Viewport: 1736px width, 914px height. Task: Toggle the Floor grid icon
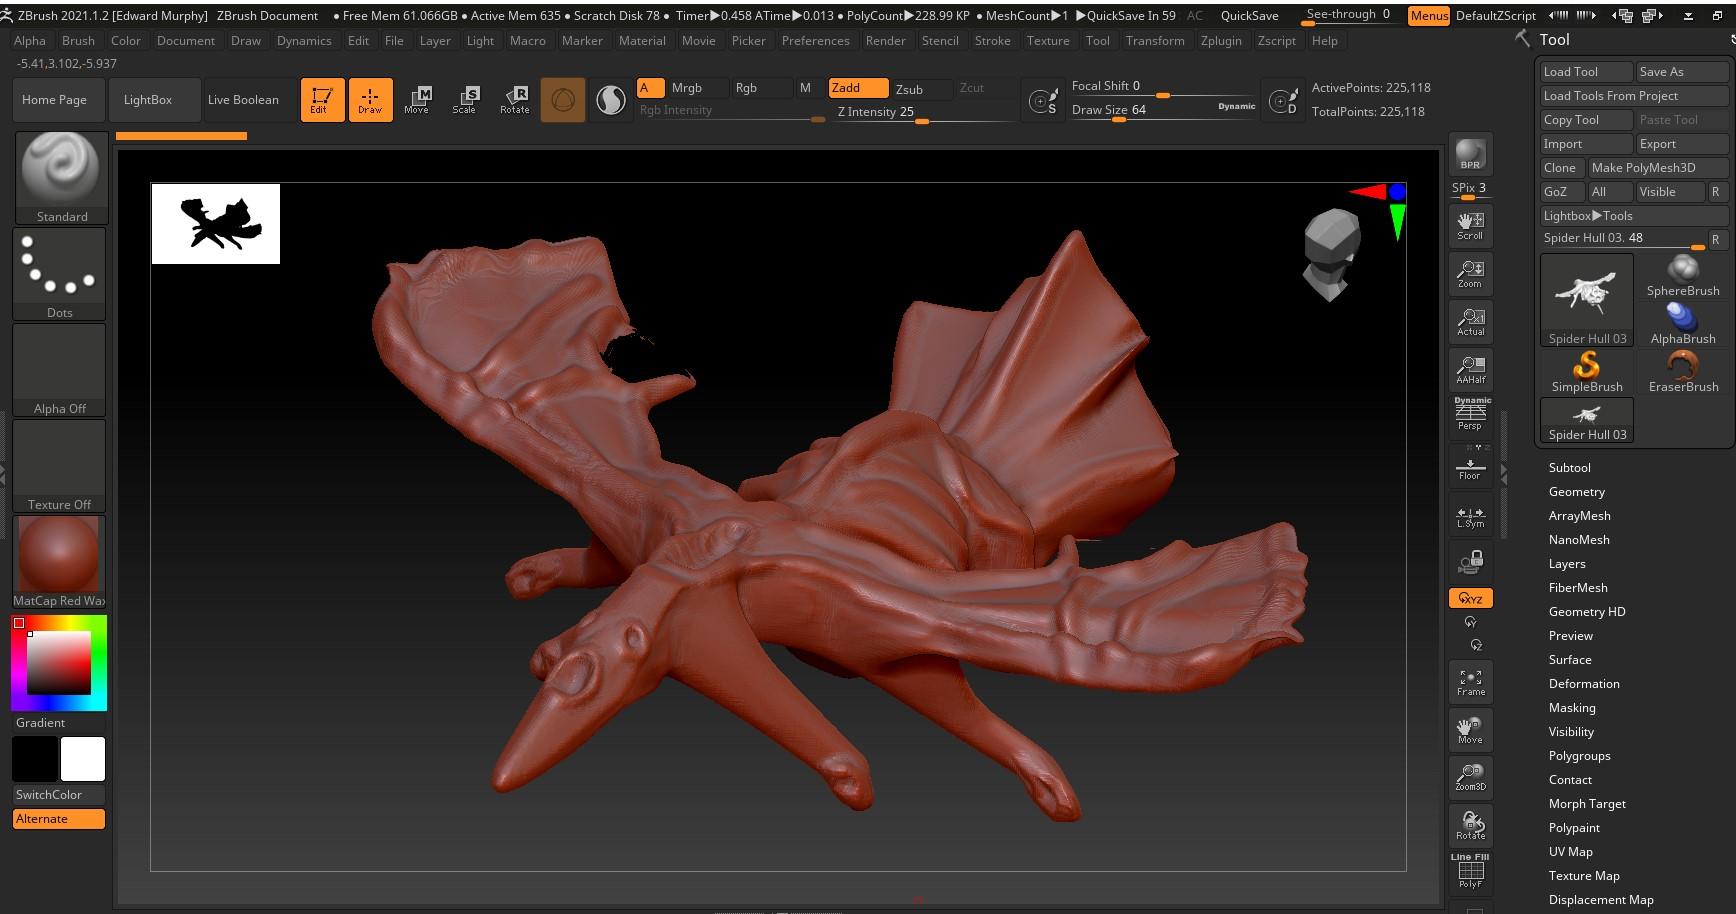click(1470, 467)
